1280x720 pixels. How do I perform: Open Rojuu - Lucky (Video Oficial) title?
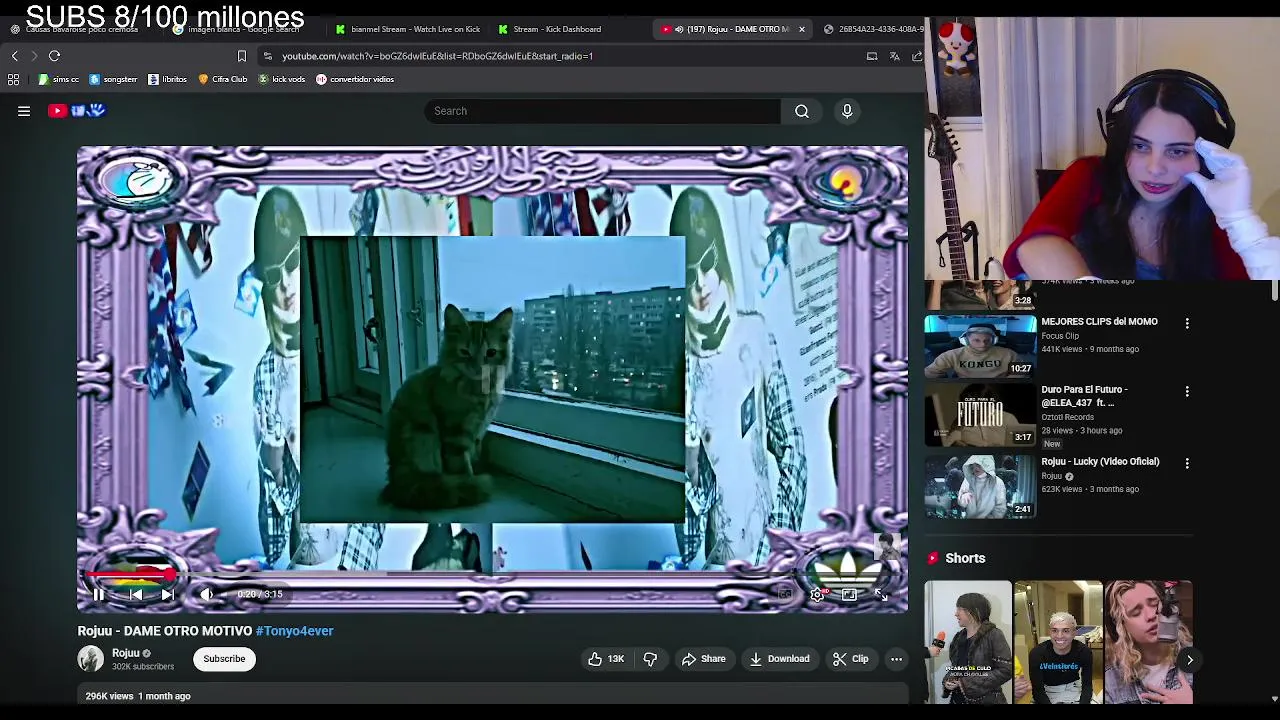(x=1100, y=462)
